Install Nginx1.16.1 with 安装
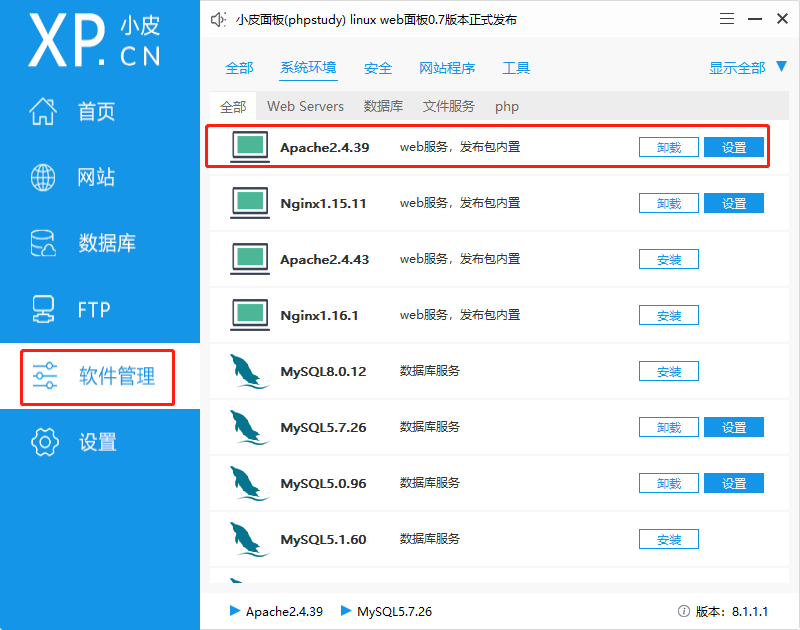 668,315
